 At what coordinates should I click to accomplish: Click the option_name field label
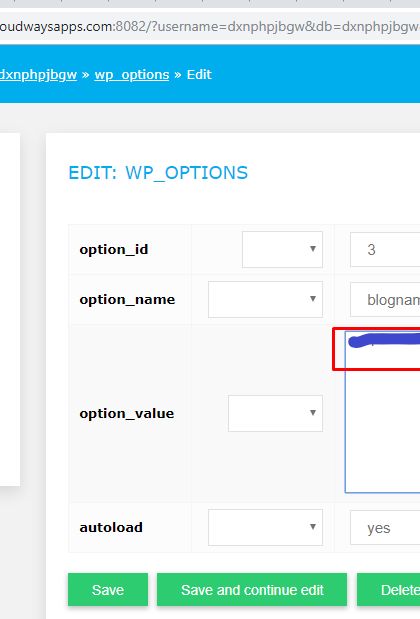click(x=127, y=300)
